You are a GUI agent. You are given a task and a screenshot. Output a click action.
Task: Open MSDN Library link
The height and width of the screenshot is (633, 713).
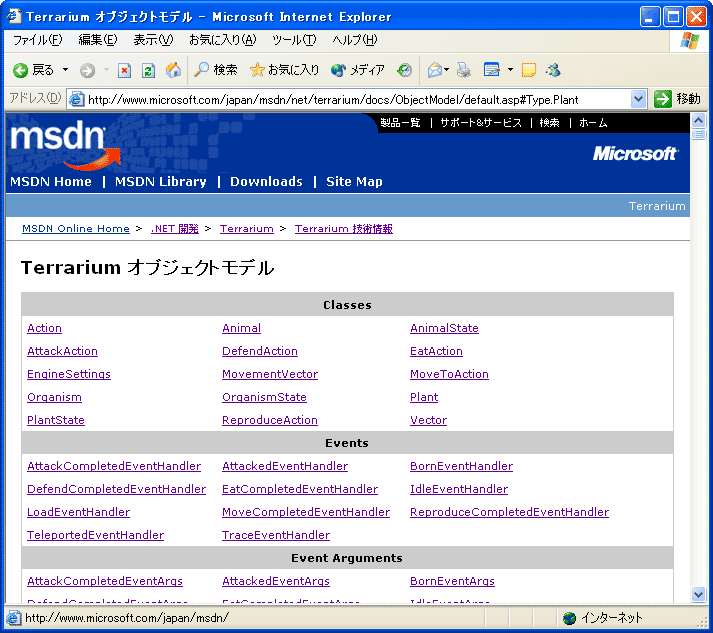coord(161,181)
